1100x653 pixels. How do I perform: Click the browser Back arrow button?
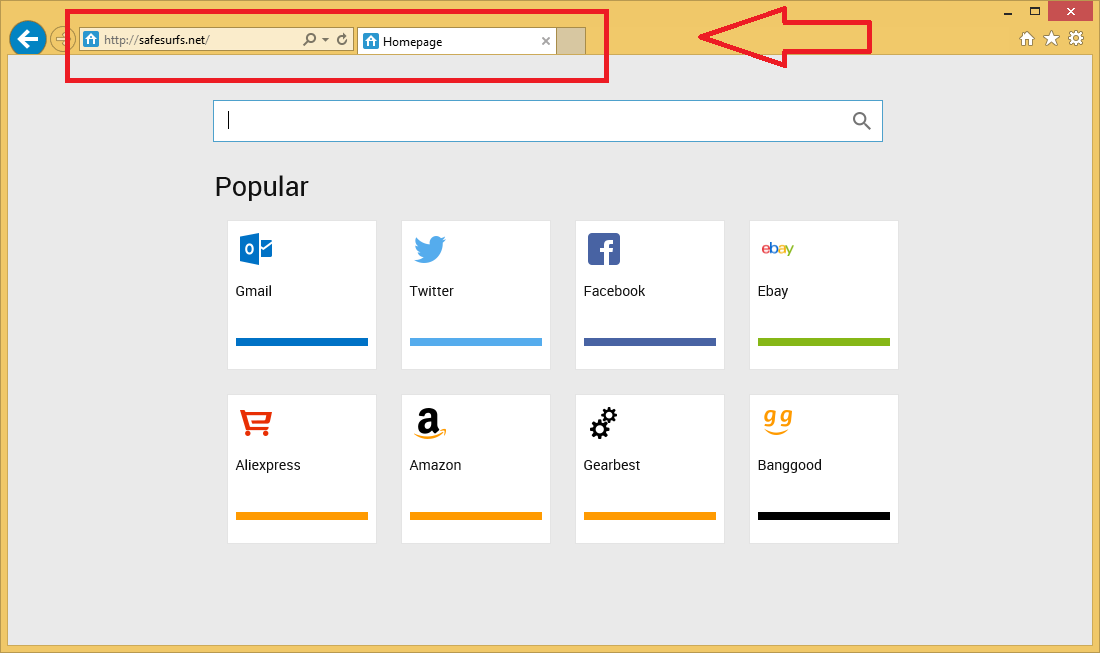click(x=28, y=39)
